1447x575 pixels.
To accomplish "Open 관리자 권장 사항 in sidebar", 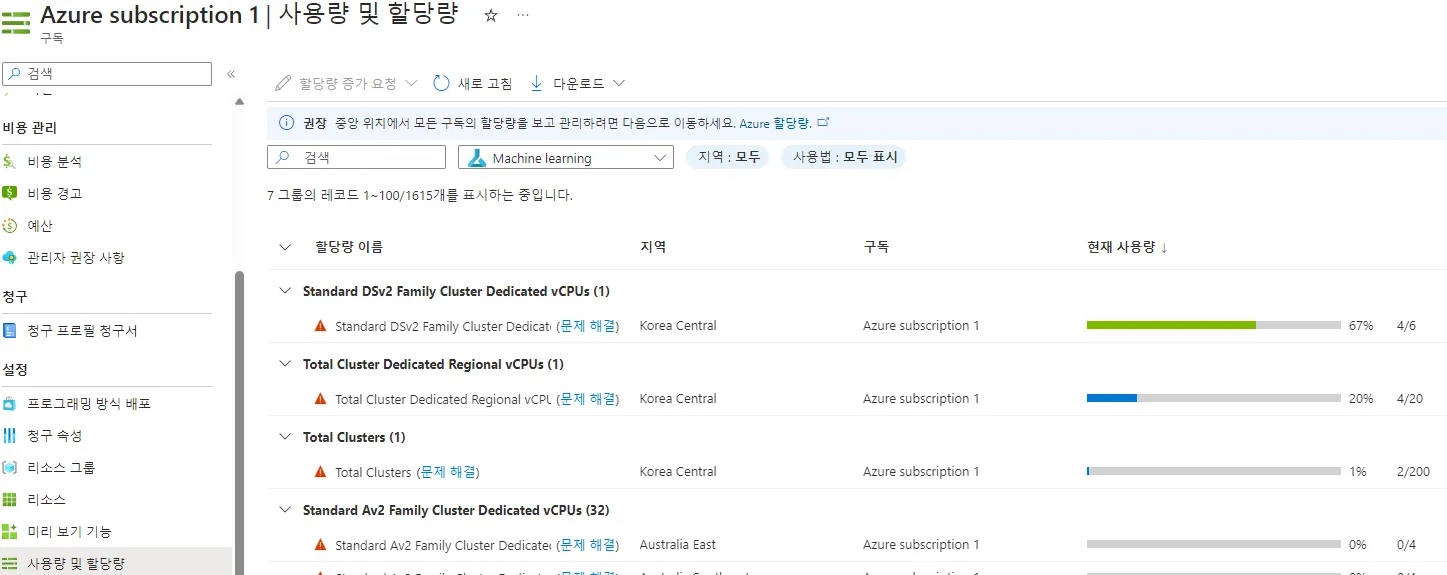I will click(76, 257).
